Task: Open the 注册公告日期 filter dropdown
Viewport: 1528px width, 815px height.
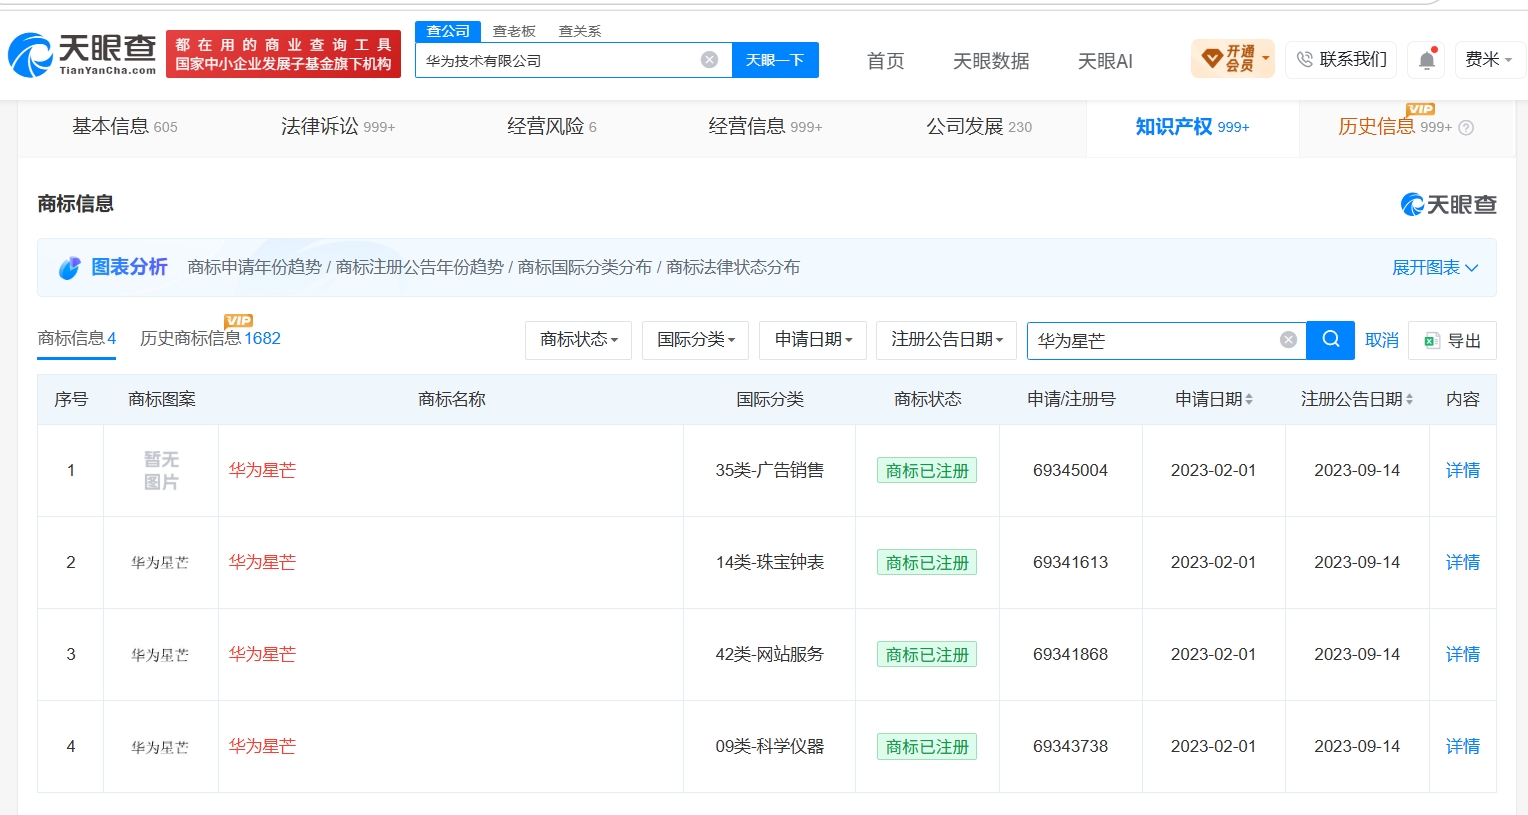Action: pos(946,340)
